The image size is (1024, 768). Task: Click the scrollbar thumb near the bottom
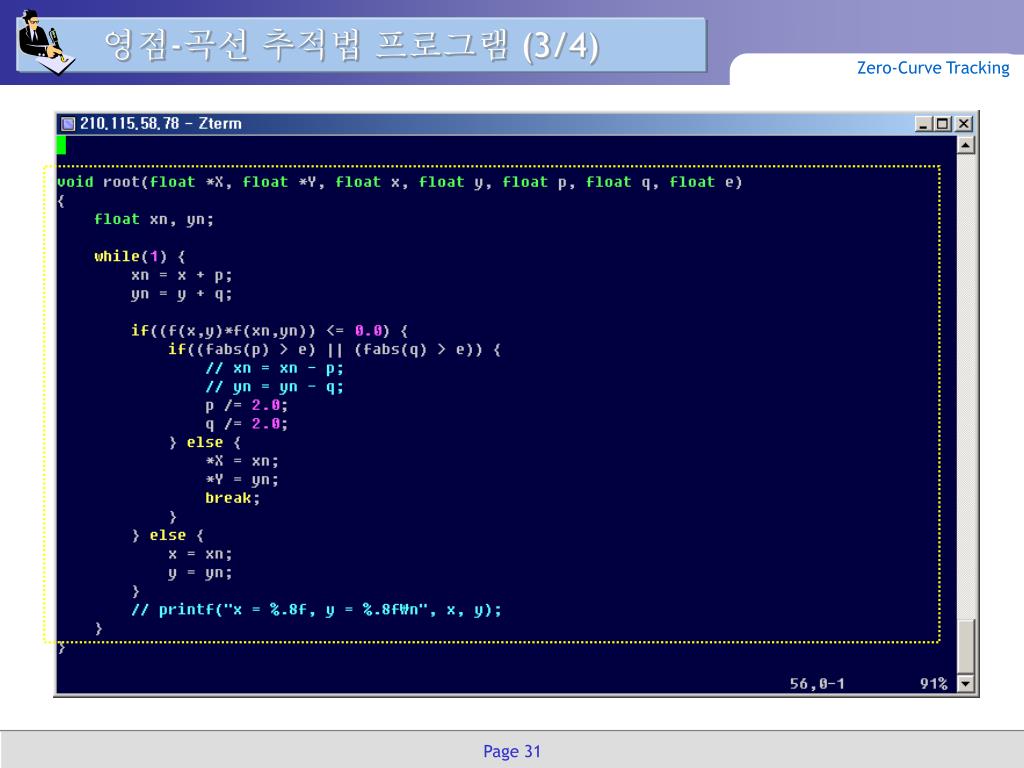[966, 647]
